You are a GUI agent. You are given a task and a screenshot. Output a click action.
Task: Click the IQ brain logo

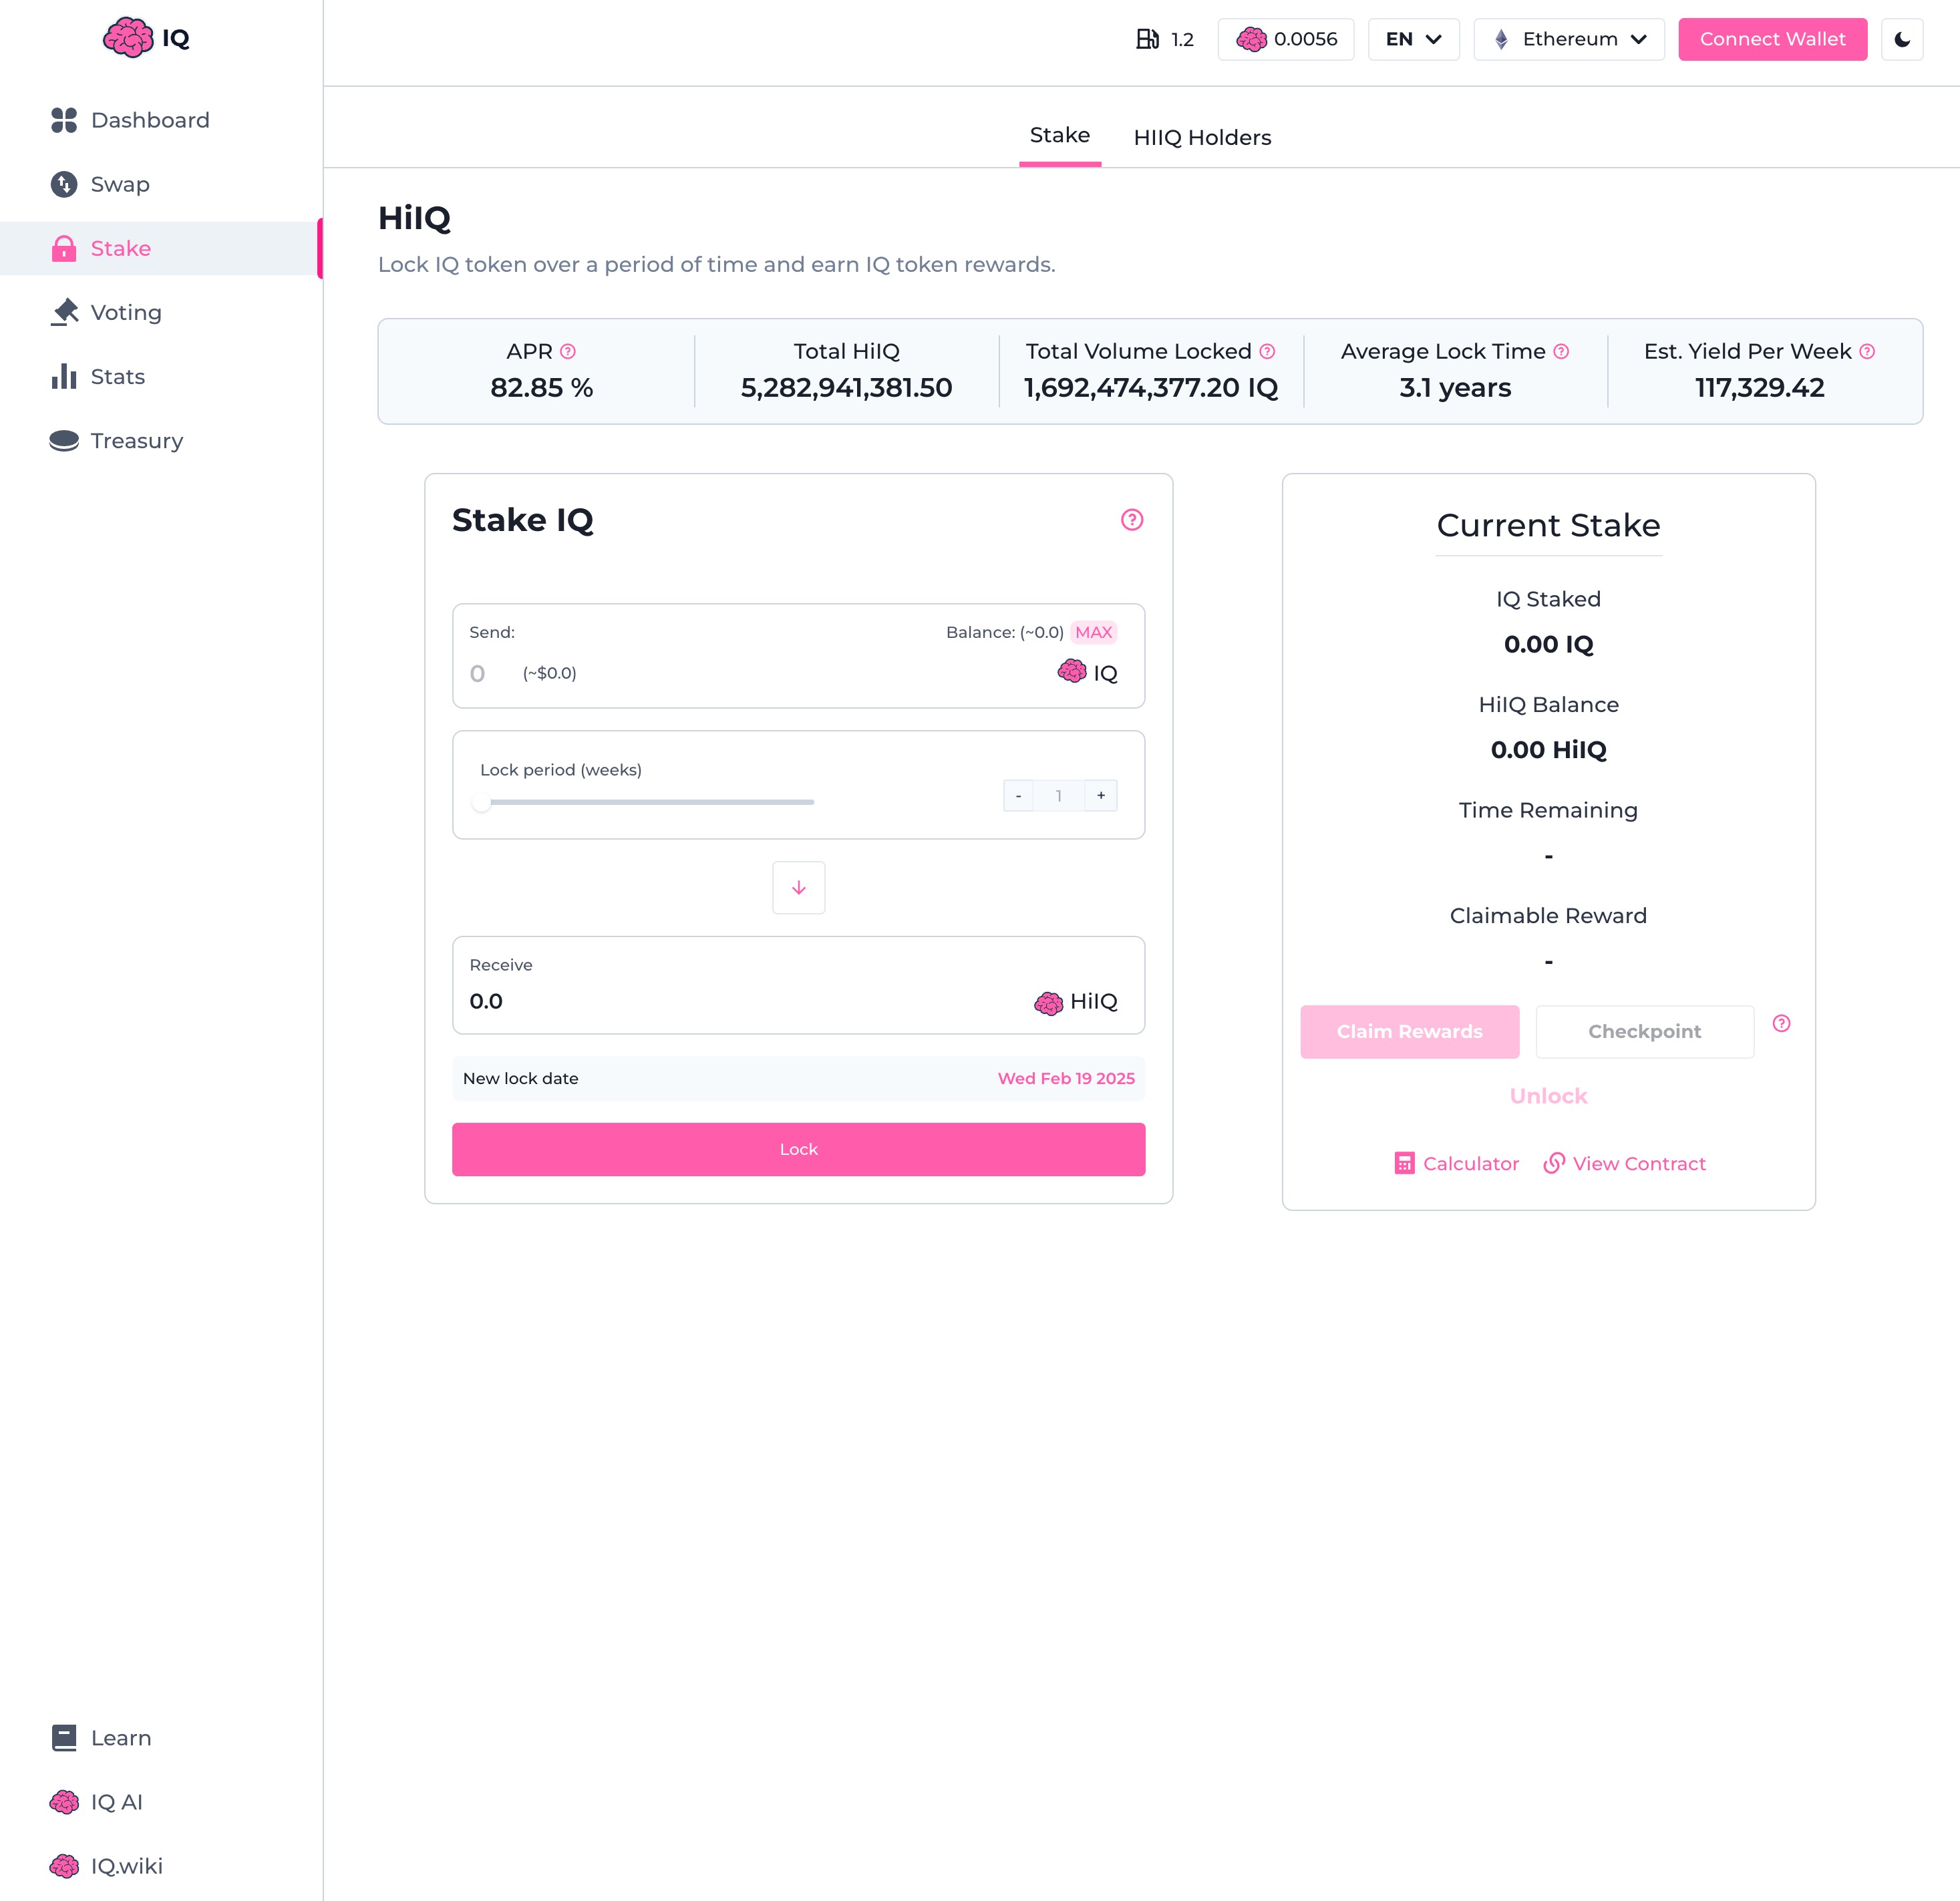coord(129,38)
